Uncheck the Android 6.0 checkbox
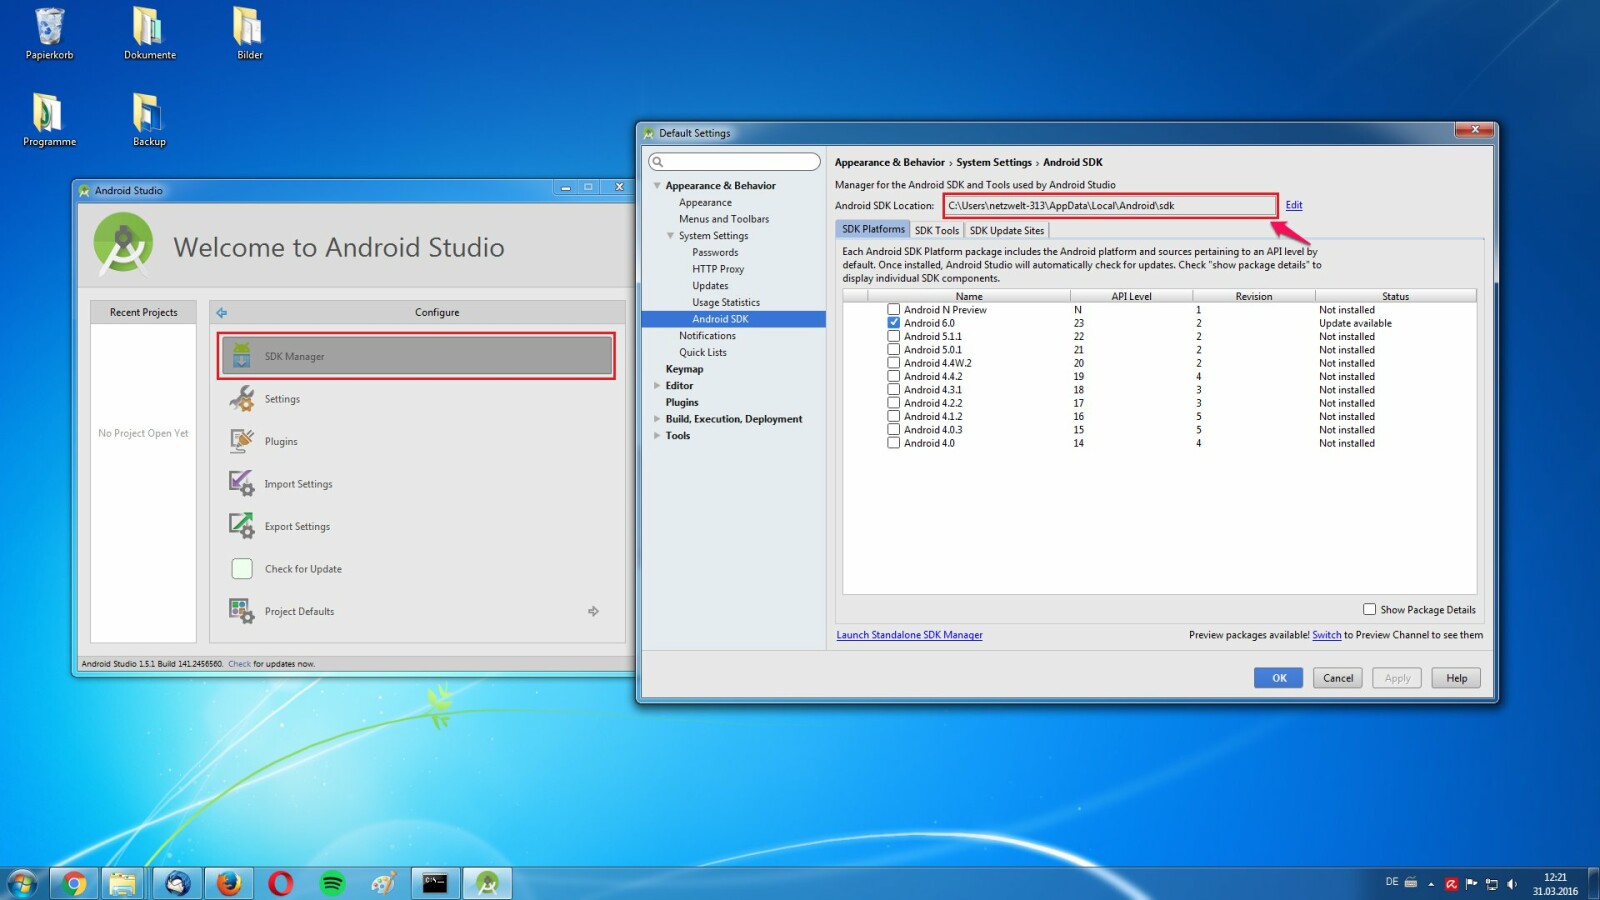 (x=894, y=323)
